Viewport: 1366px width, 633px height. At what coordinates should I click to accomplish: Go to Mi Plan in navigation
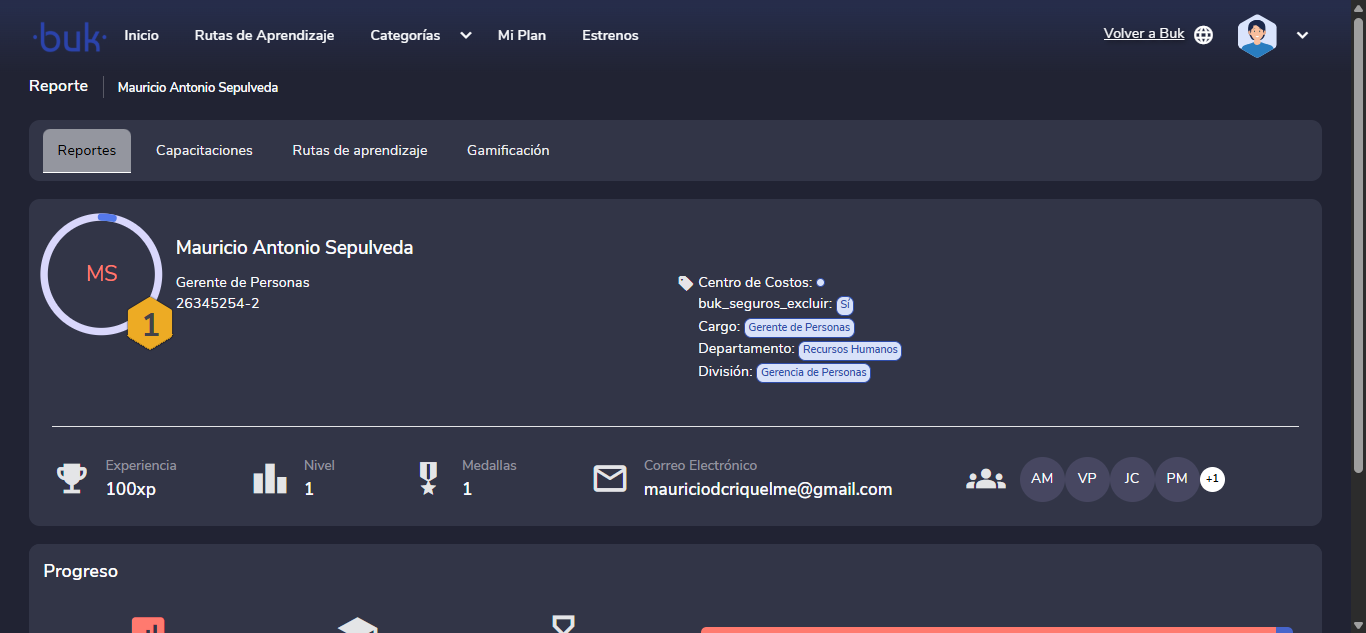tap(522, 35)
